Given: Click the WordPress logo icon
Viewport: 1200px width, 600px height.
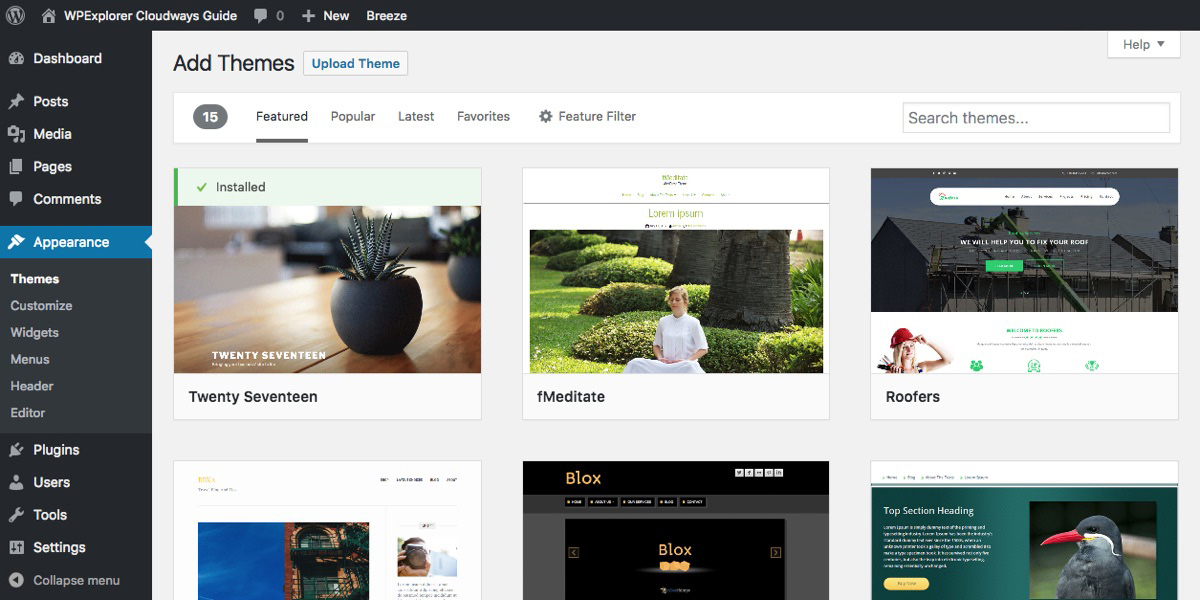Looking at the screenshot, I should click(x=16, y=15).
